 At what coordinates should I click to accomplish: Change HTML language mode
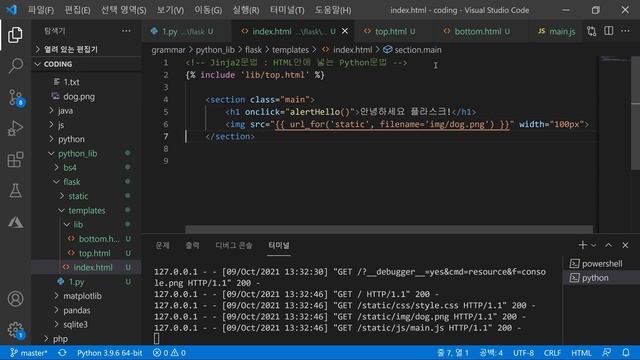[x=581, y=353]
